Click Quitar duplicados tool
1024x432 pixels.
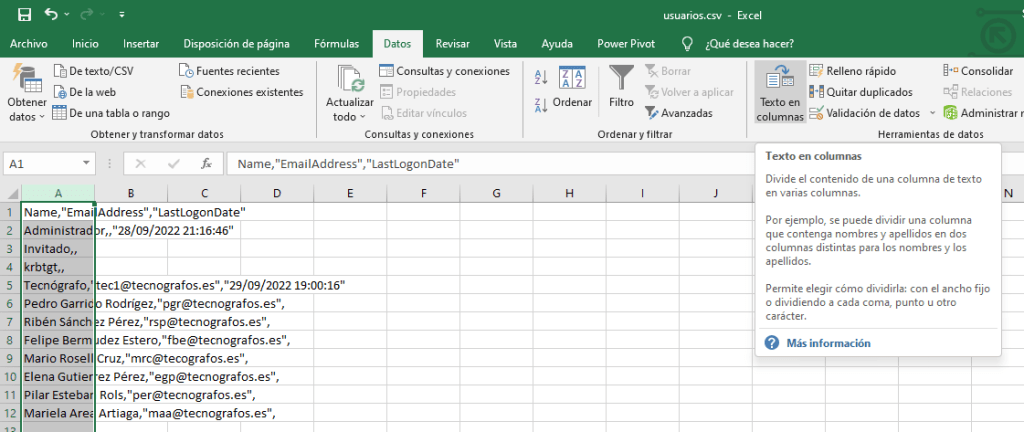click(860, 92)
